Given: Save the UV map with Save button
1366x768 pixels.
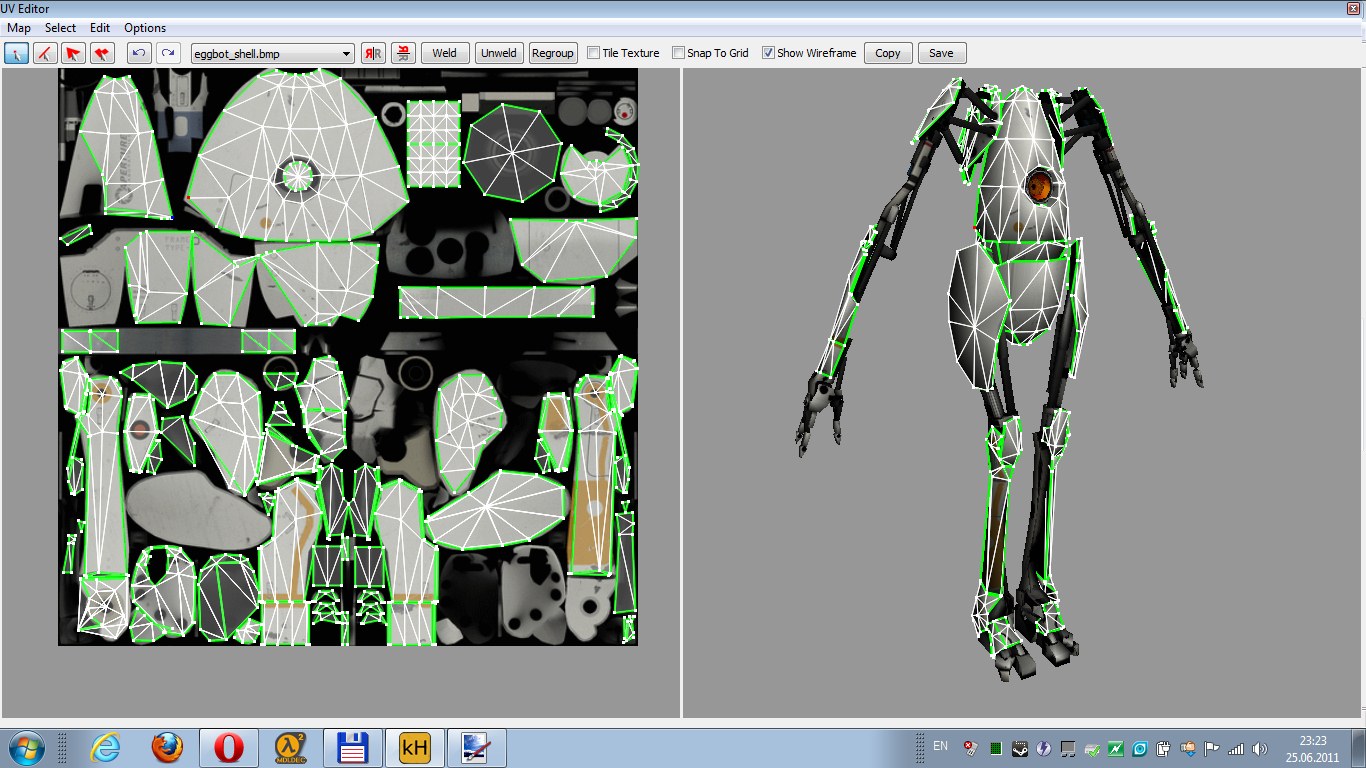Looking at the screenshot, I should (x=941, y=53).
